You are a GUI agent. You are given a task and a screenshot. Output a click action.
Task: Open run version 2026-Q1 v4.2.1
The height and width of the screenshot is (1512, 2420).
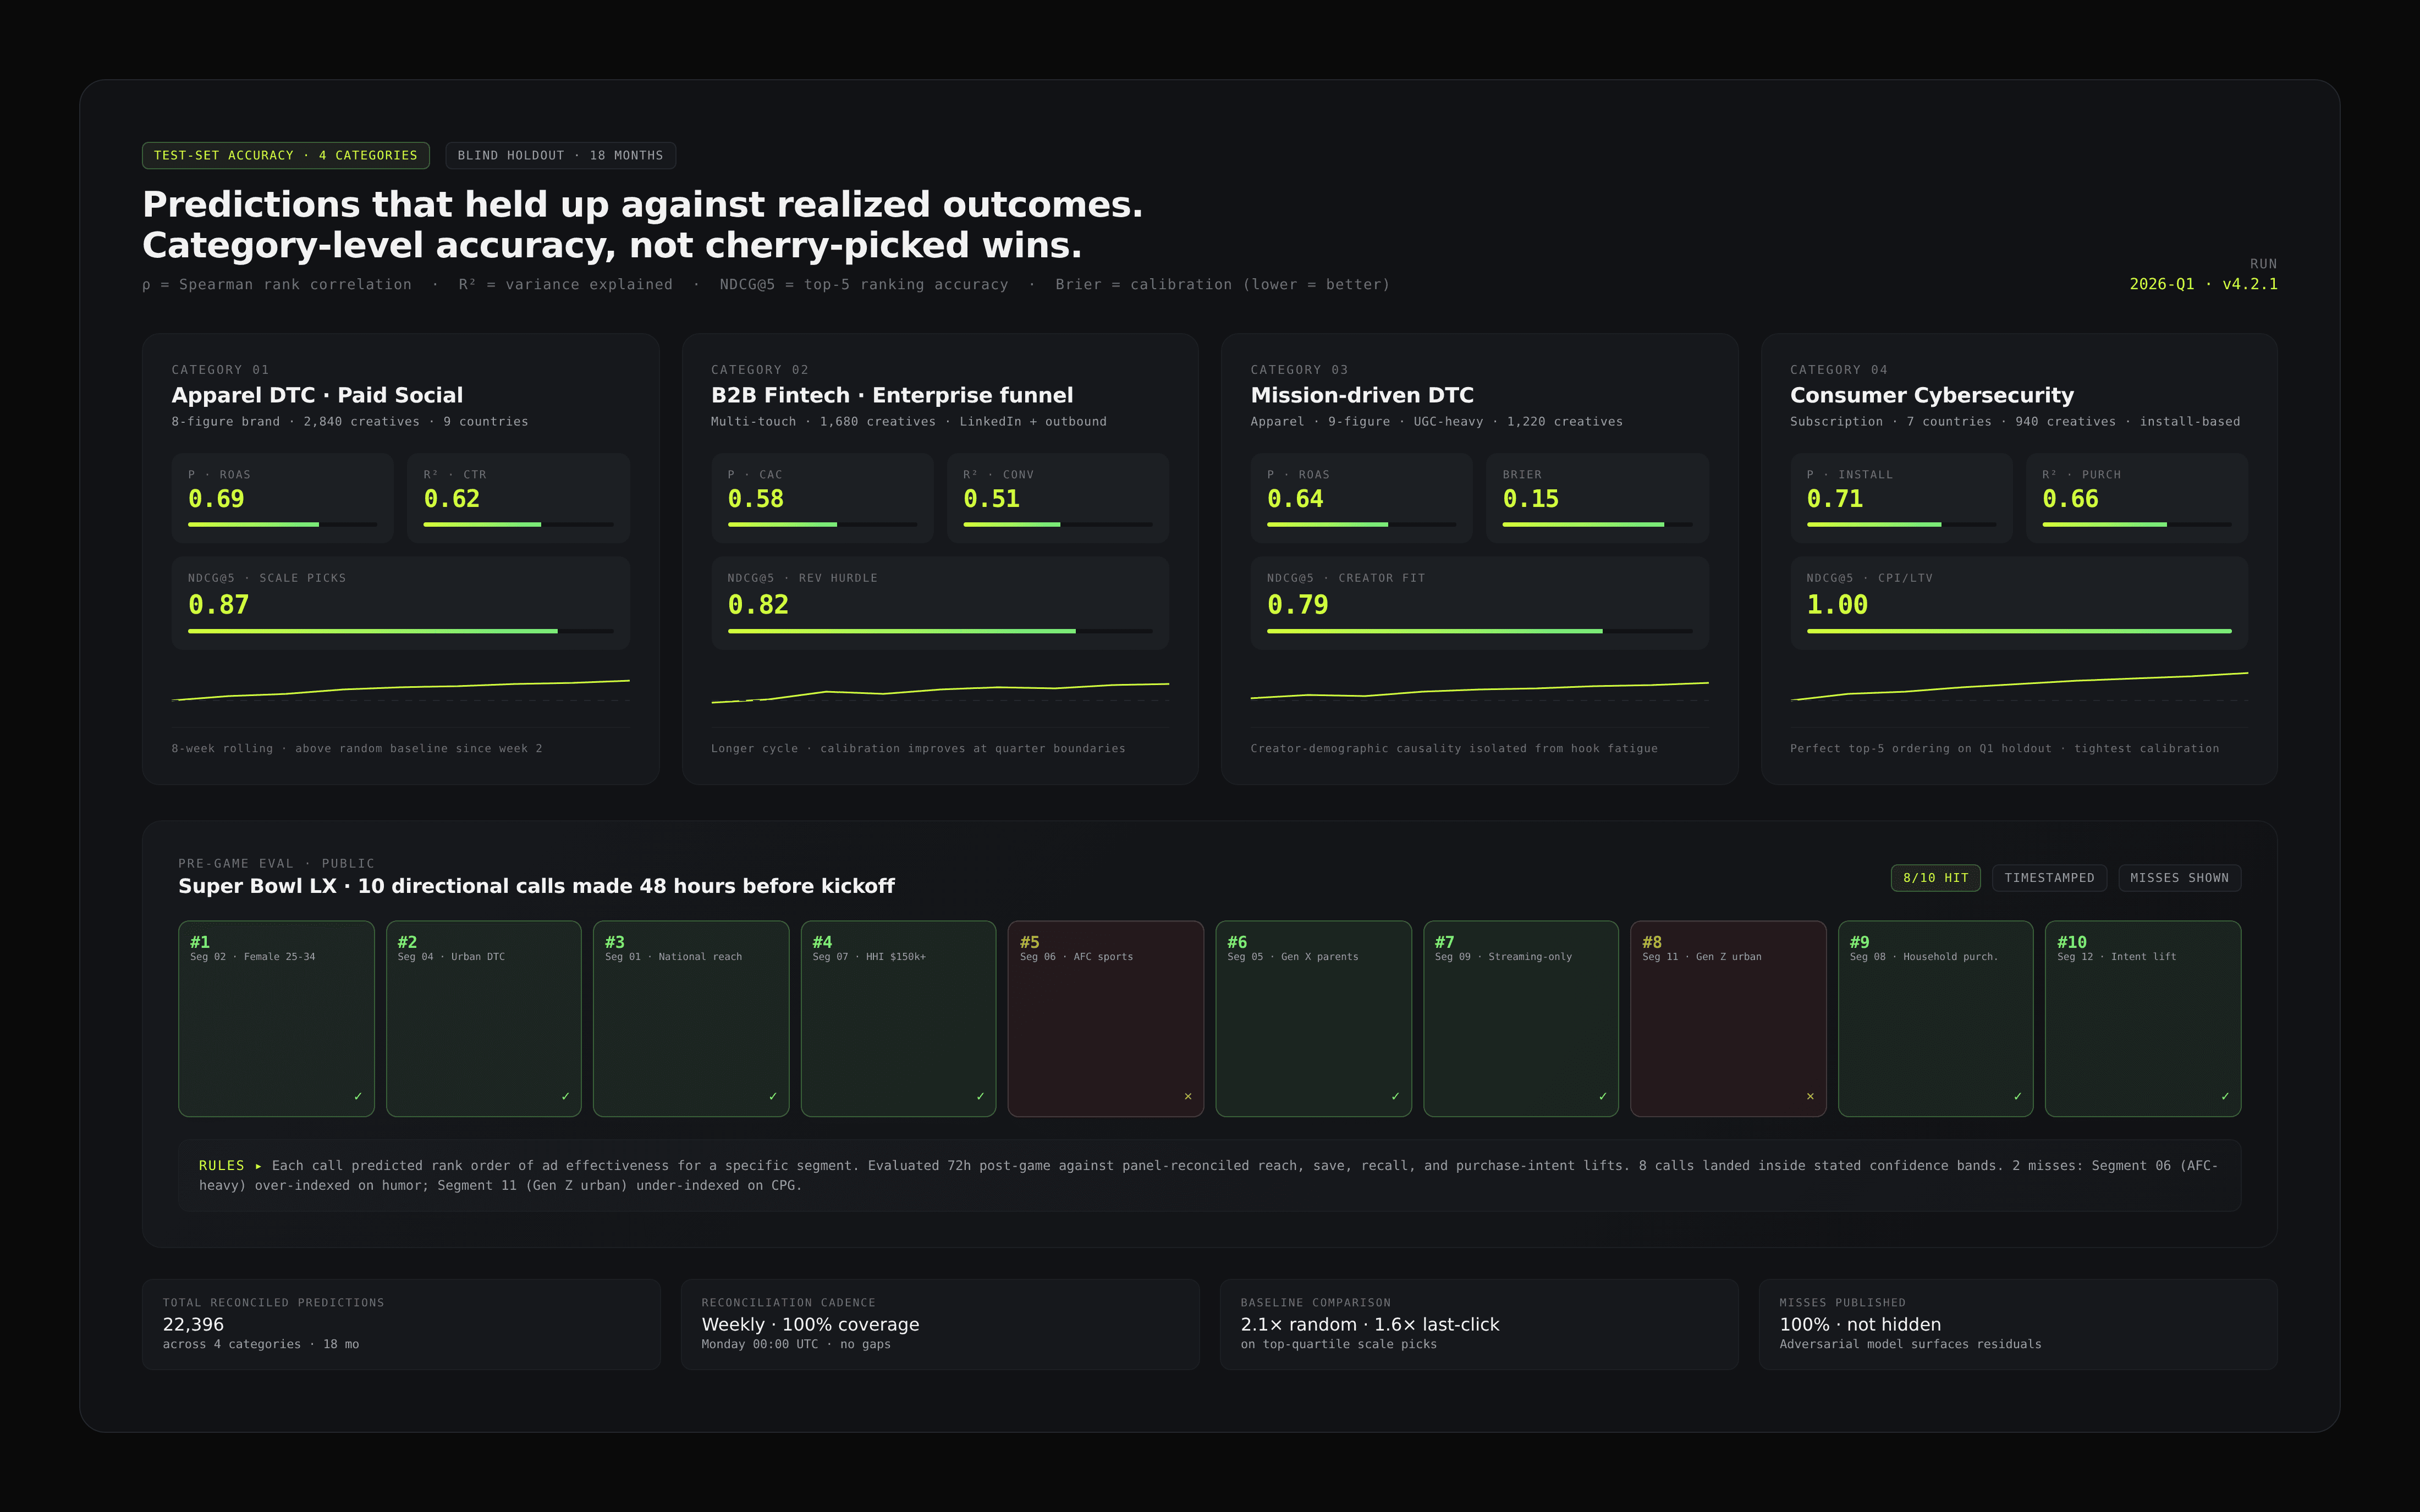(2203, 284)
